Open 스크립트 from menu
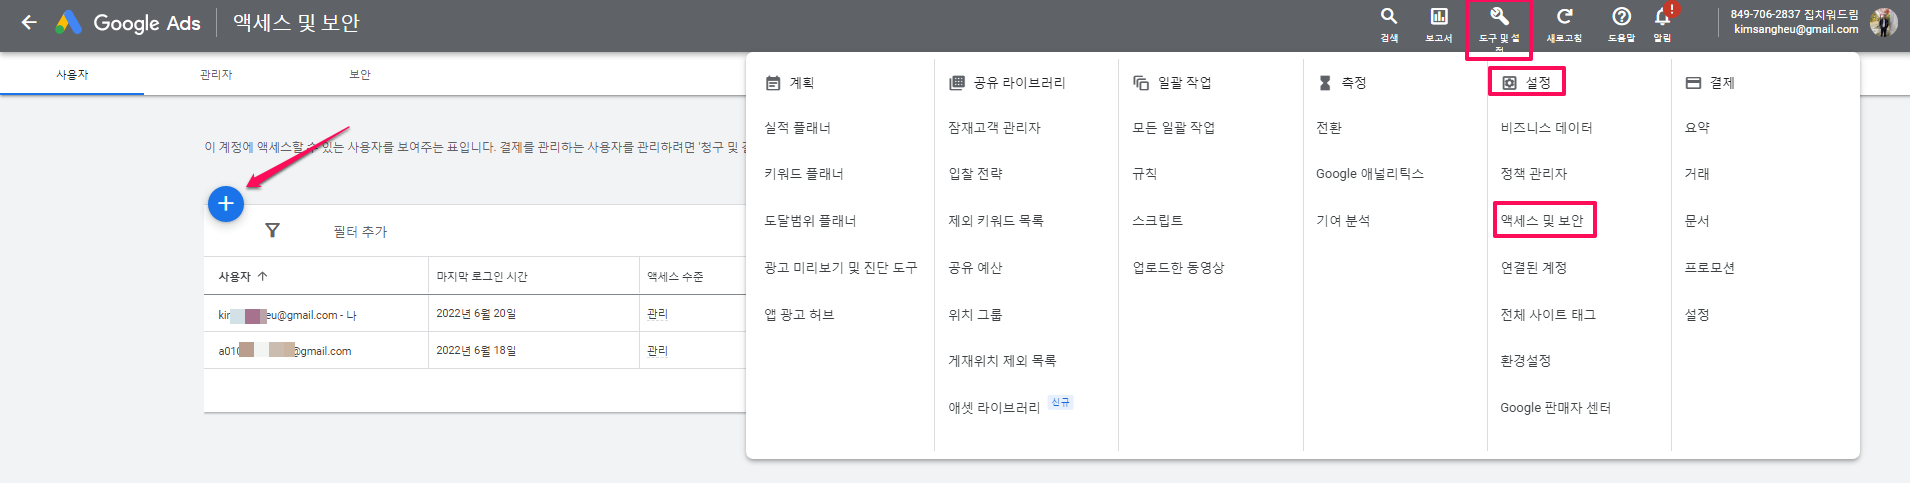The height and width of the screenshot is (483, 1910). click(x=1158, y=221)
